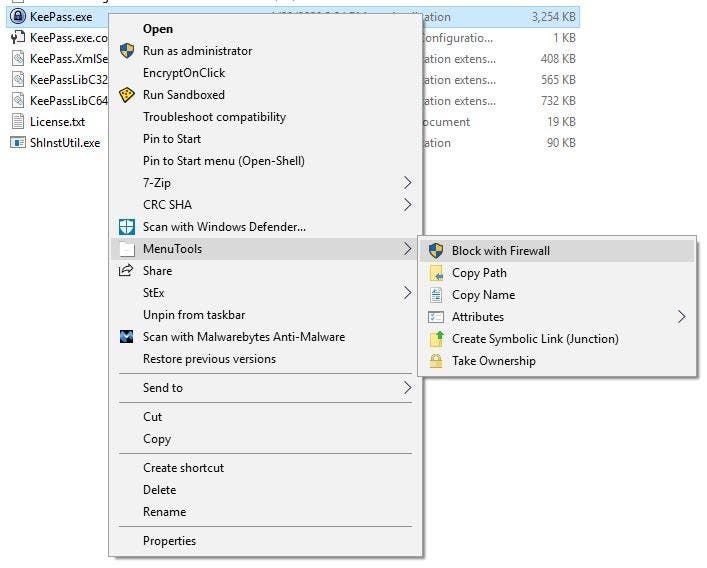
Task: Select Create Symbolic Link (Junction)
Action: (x=557, y=339)
